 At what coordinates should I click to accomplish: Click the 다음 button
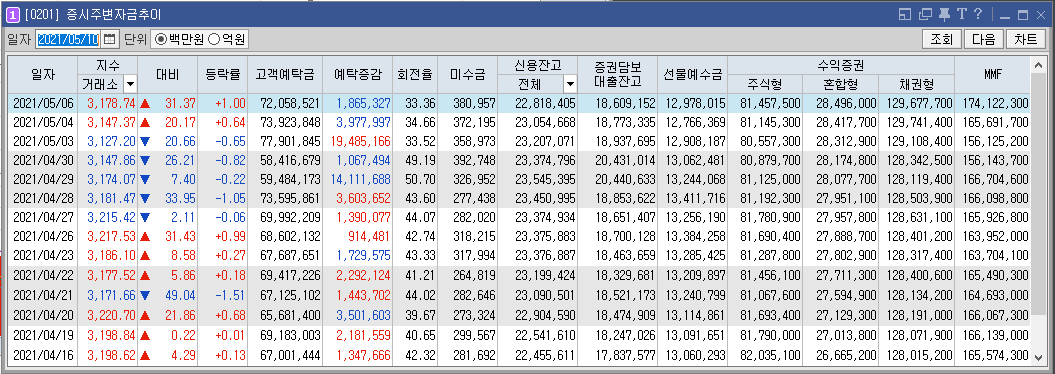pyautogui.click(x=983, y=39)
